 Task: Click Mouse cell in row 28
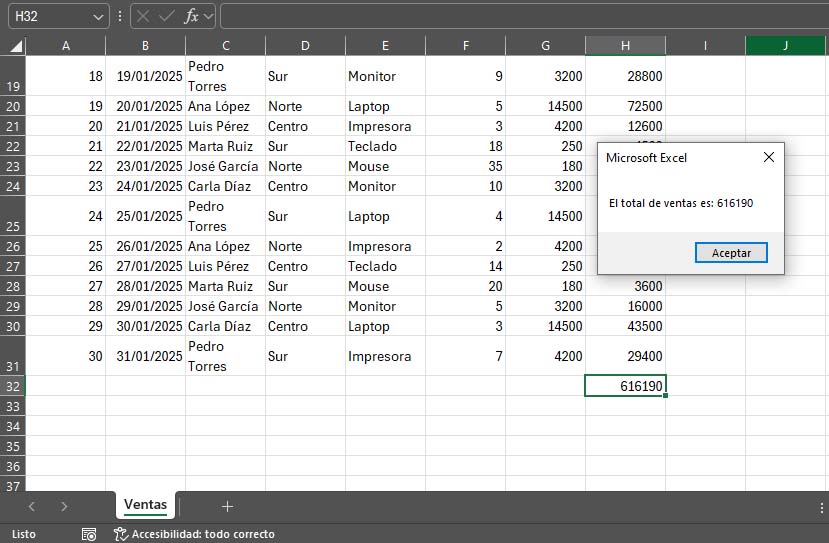(x=385, y=286)
